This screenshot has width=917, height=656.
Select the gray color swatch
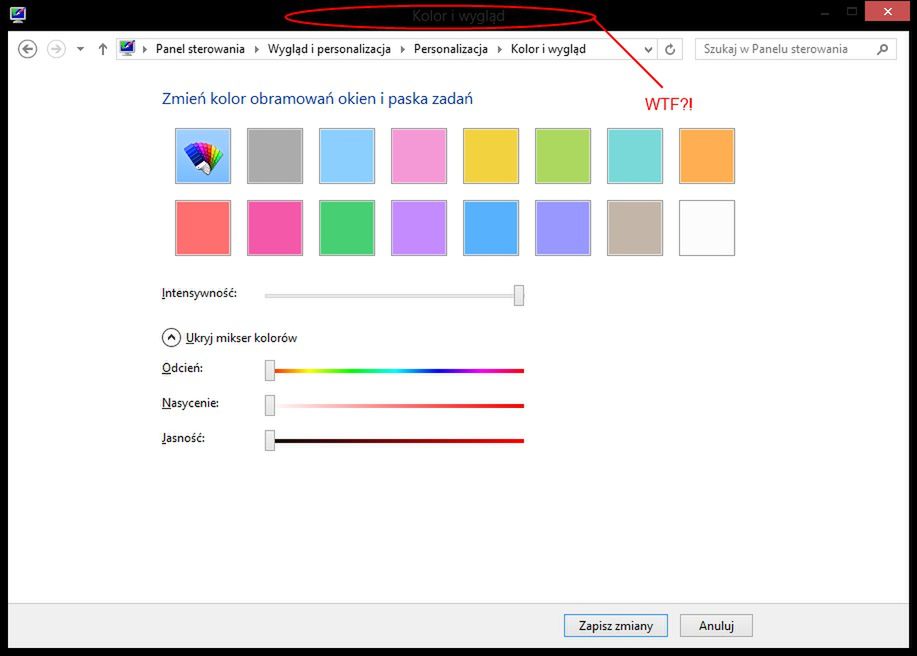275,156
